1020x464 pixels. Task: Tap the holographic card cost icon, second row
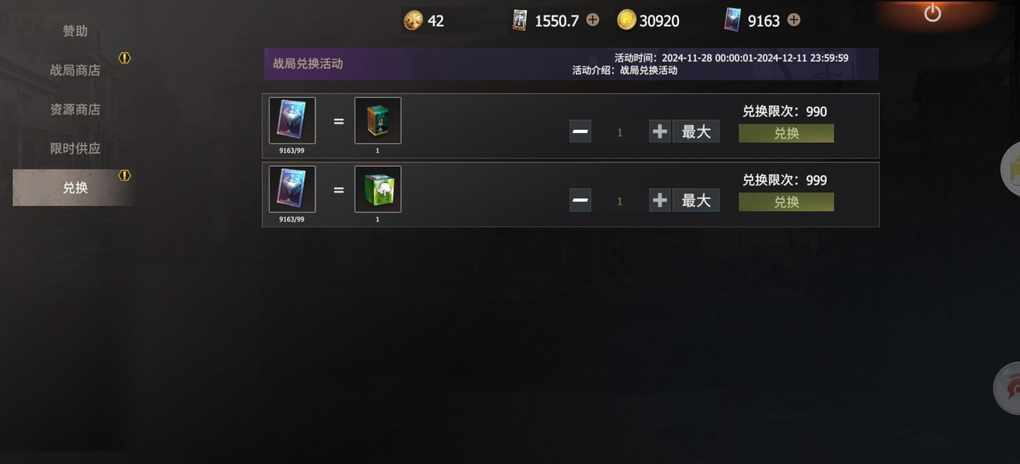[292, 189]
